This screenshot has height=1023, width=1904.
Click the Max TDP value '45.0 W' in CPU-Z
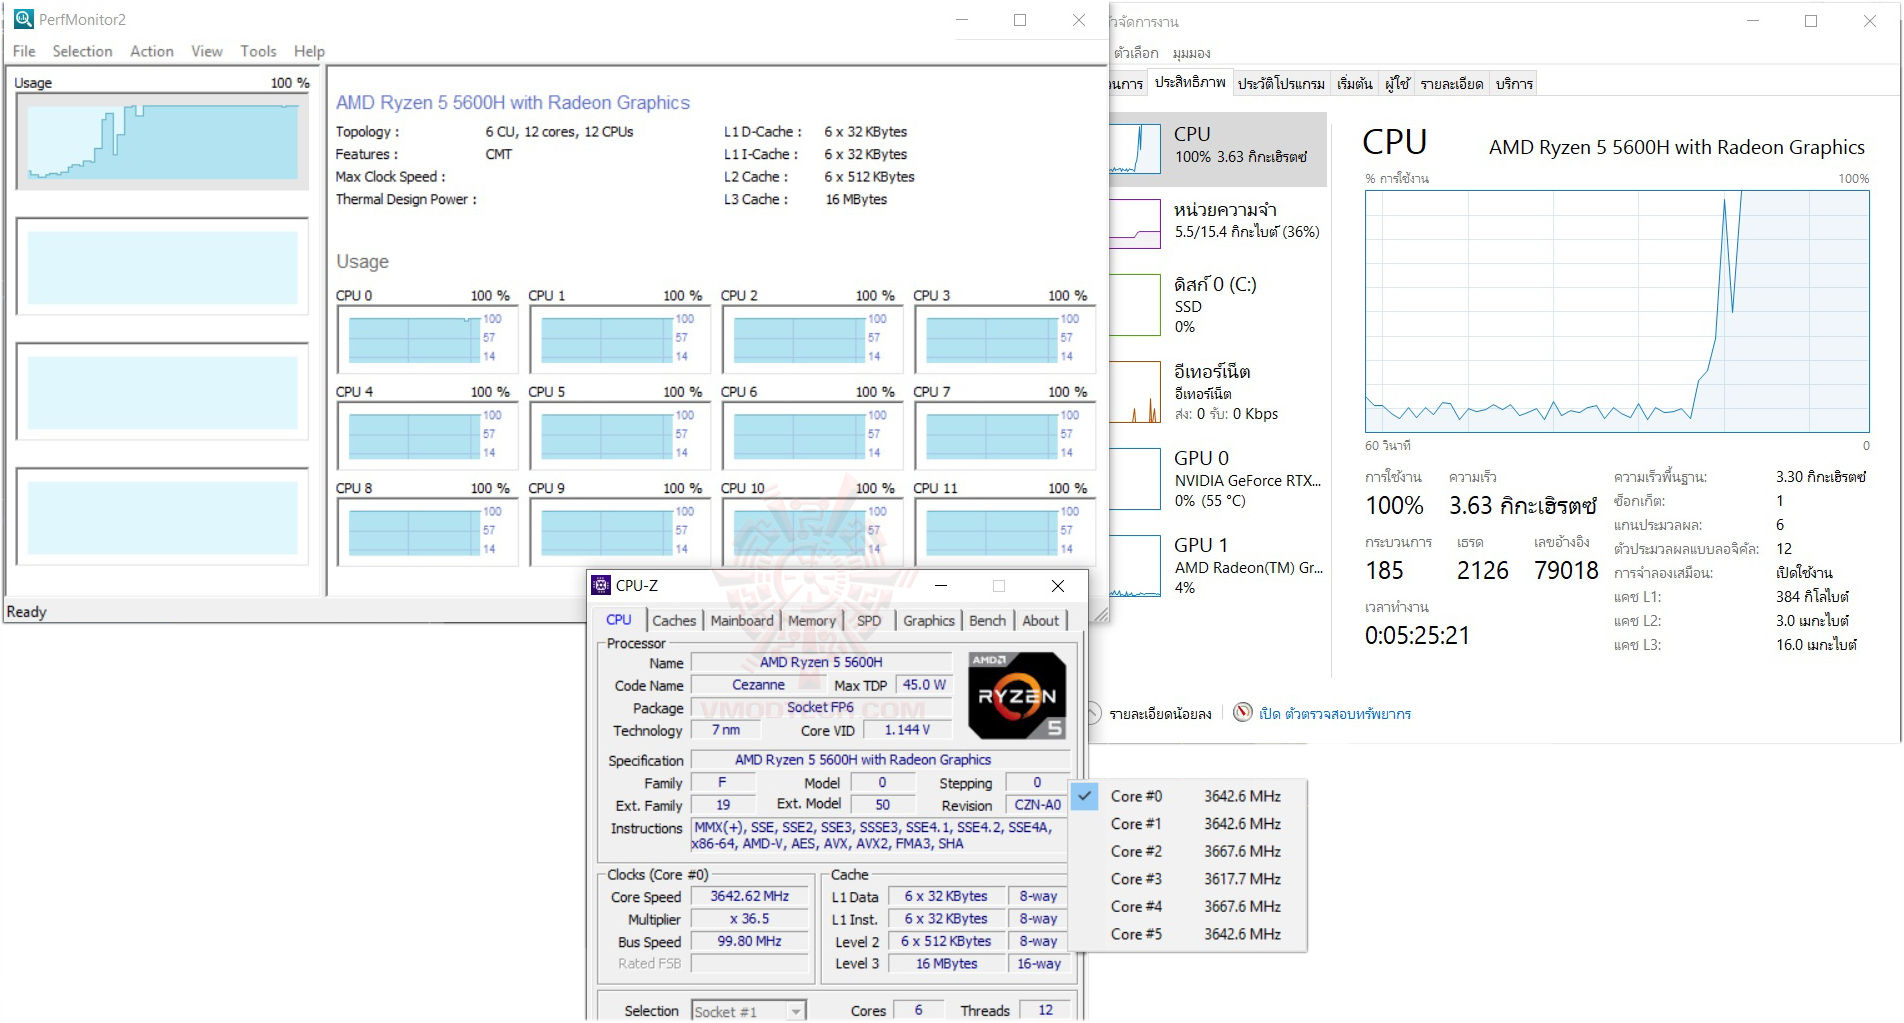[x=924, y=685]
